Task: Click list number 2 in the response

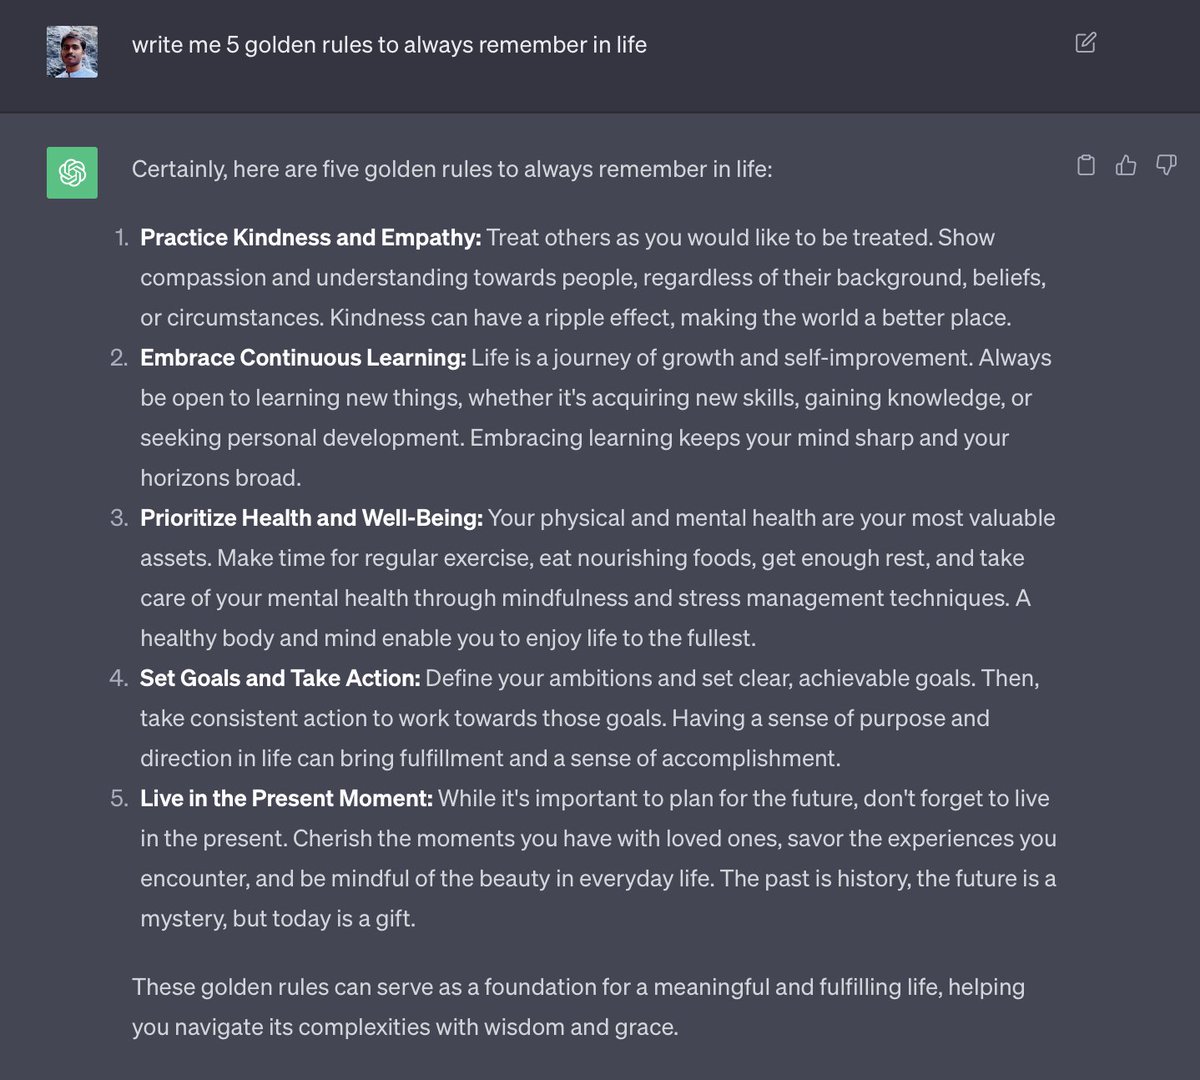Action: (x=119, y=358)
